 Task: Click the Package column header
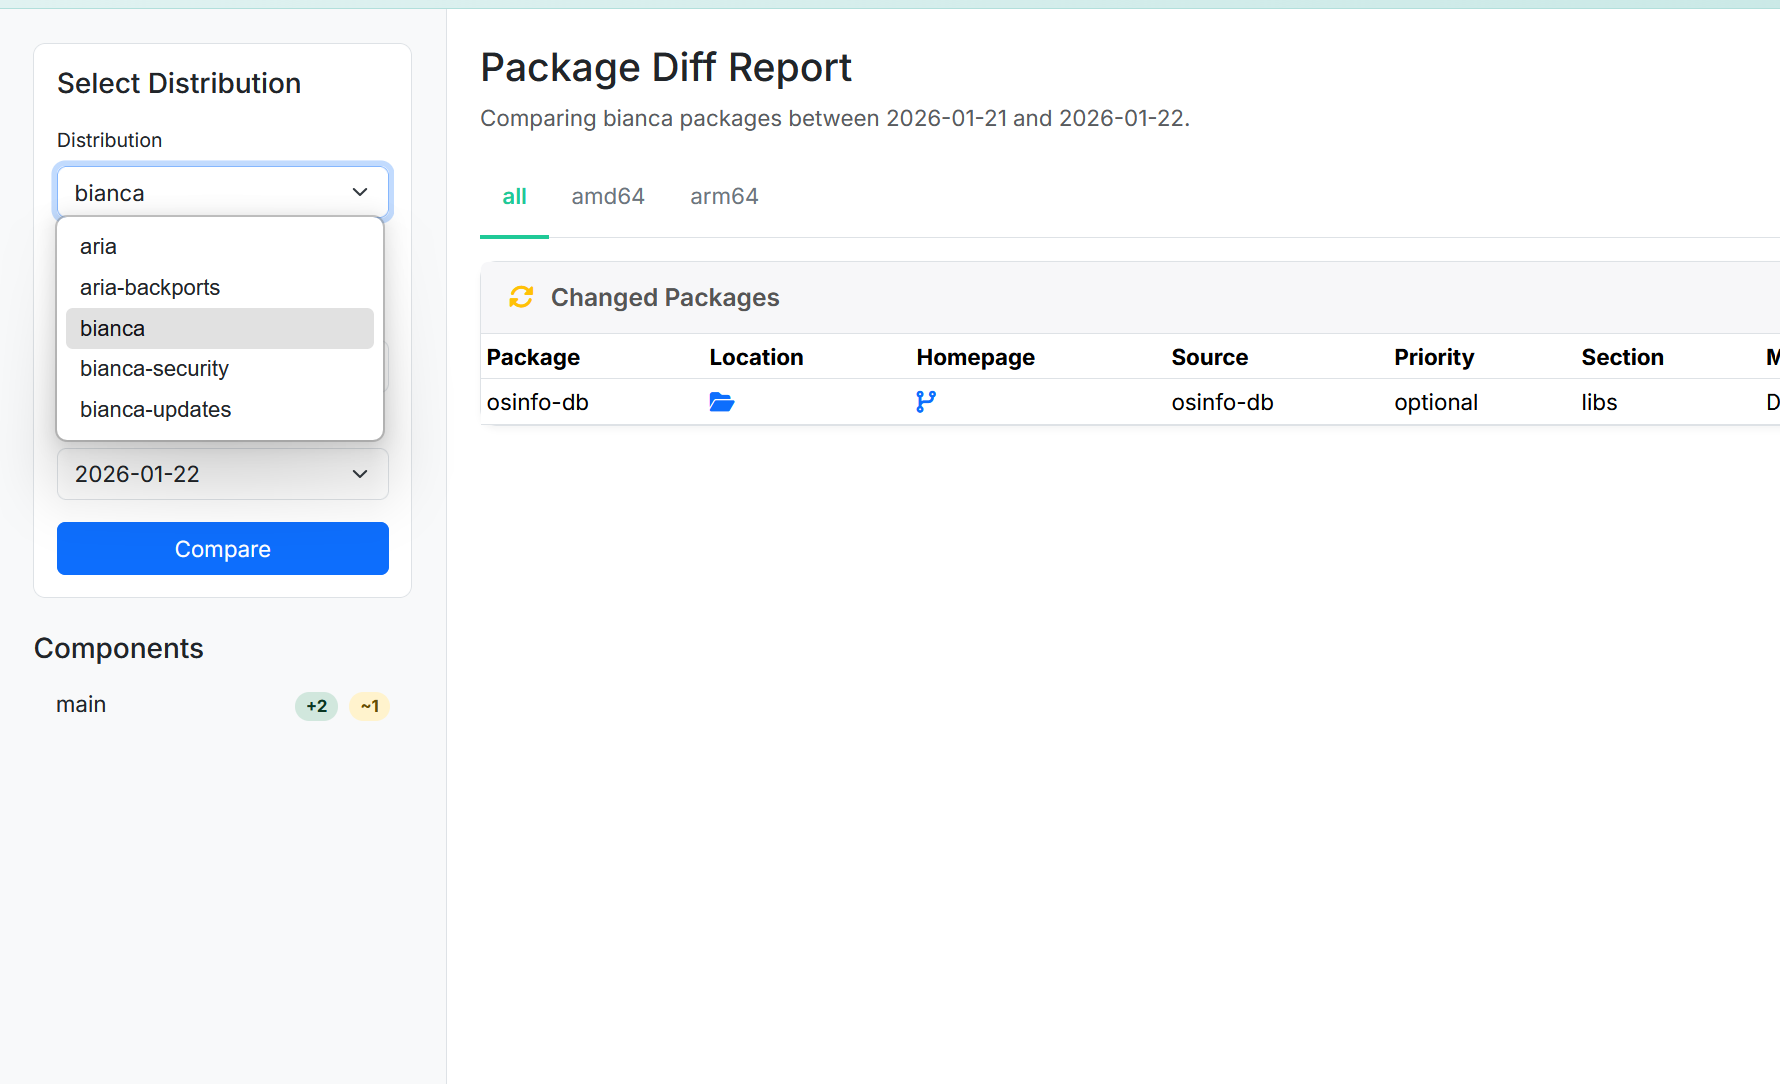coord(533,357)
